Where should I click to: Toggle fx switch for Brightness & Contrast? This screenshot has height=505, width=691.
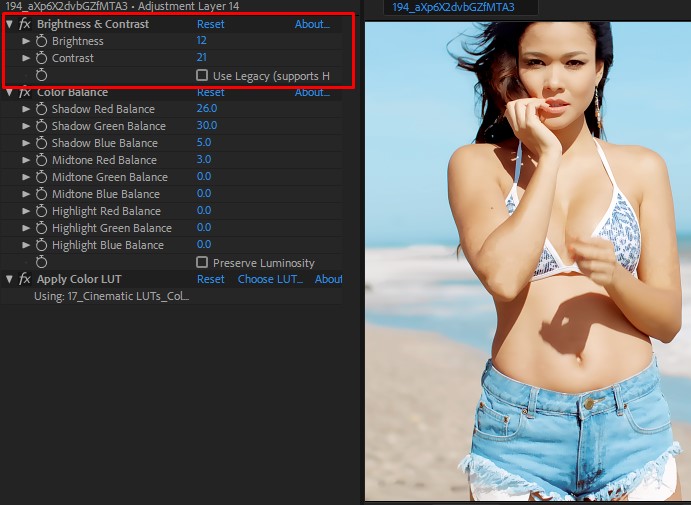click(x=25, y=24)
